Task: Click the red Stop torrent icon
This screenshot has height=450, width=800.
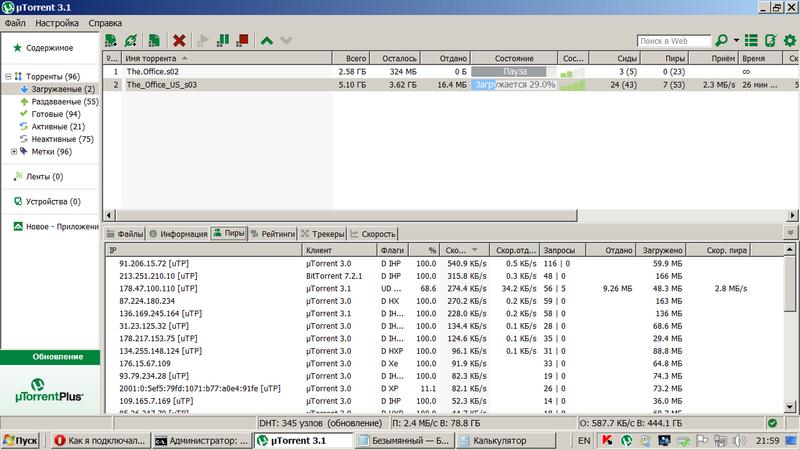Action: 242,40
